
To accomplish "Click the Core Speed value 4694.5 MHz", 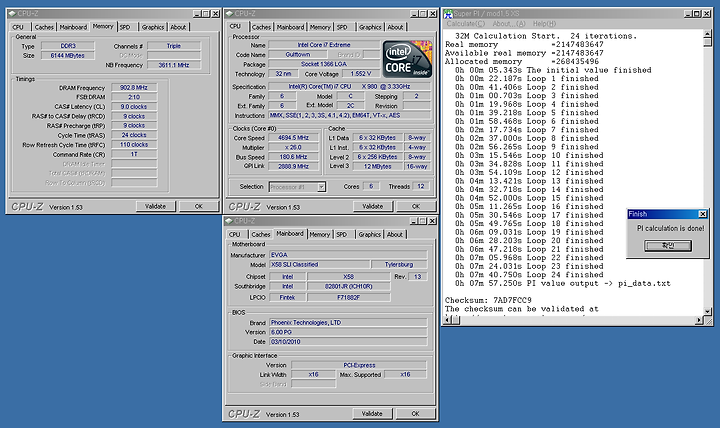I will pos(293,138).
